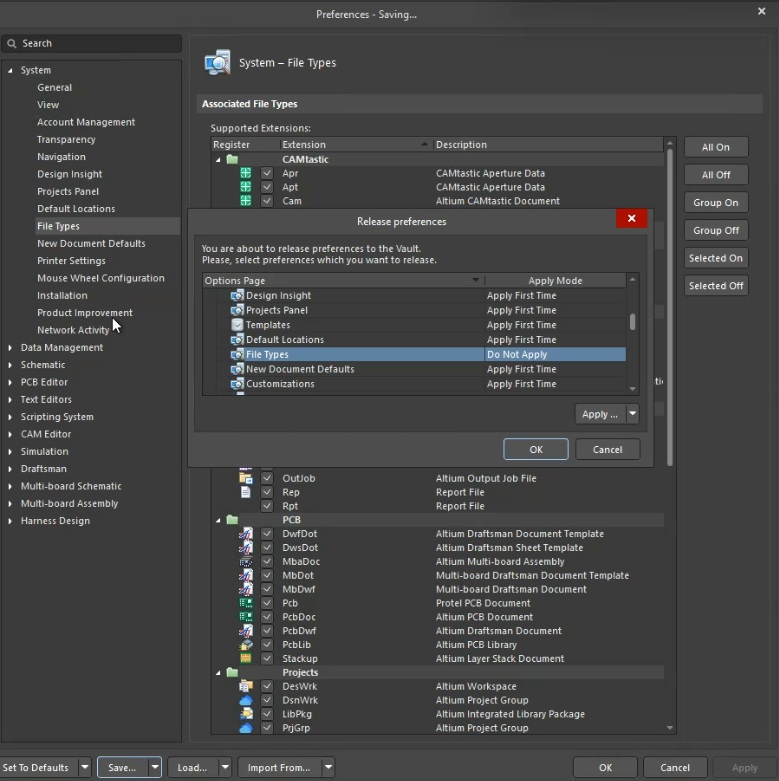Viewport: 779px width, 781px height.
Task: Click the Search input field
Action: [x=92, y=43]
